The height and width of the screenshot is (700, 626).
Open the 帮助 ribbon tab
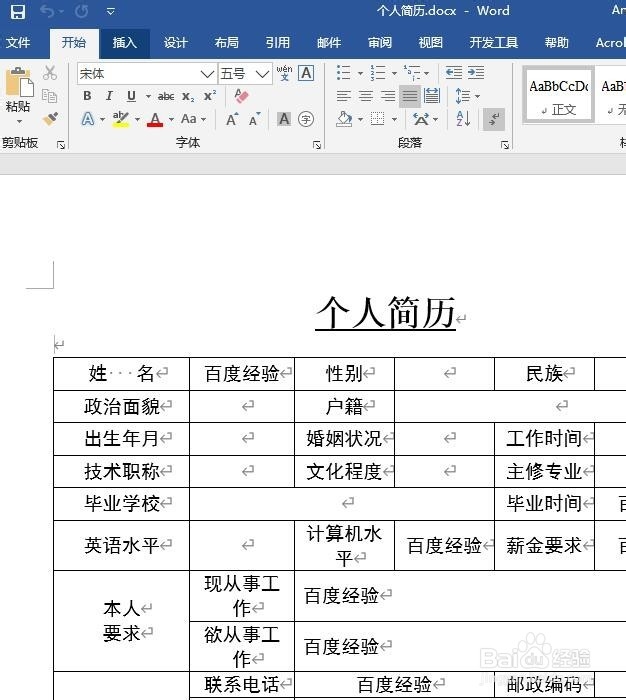pos(557,43)
